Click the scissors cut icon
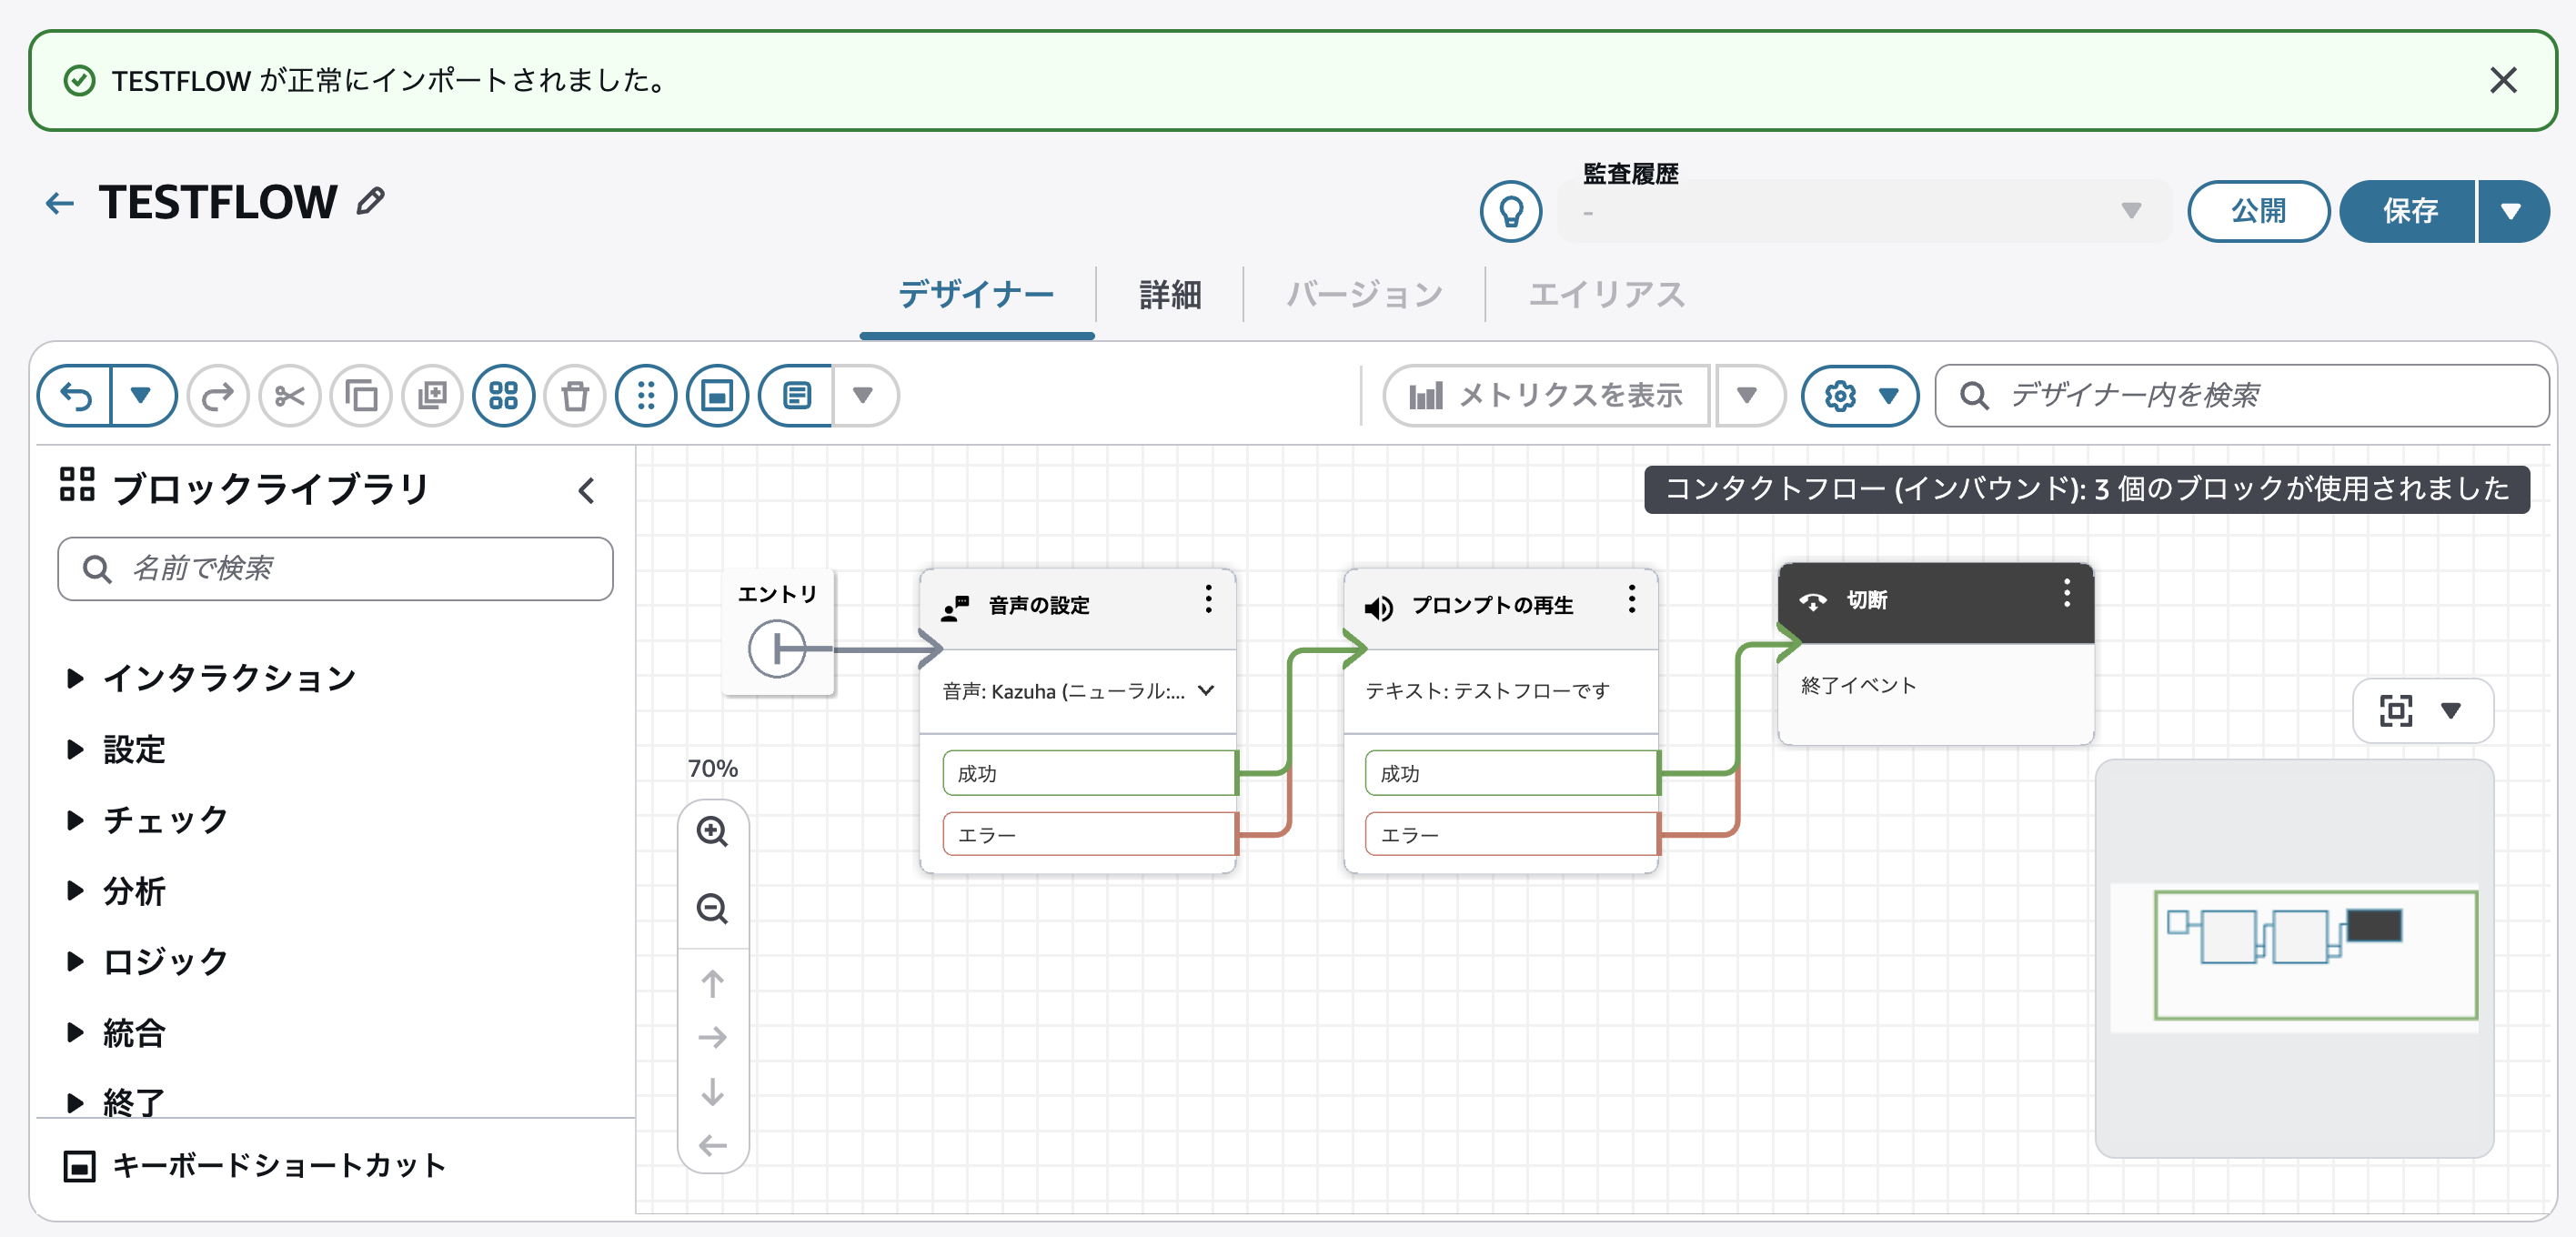The image size is (2576, 1237). [x=290, y=396]
